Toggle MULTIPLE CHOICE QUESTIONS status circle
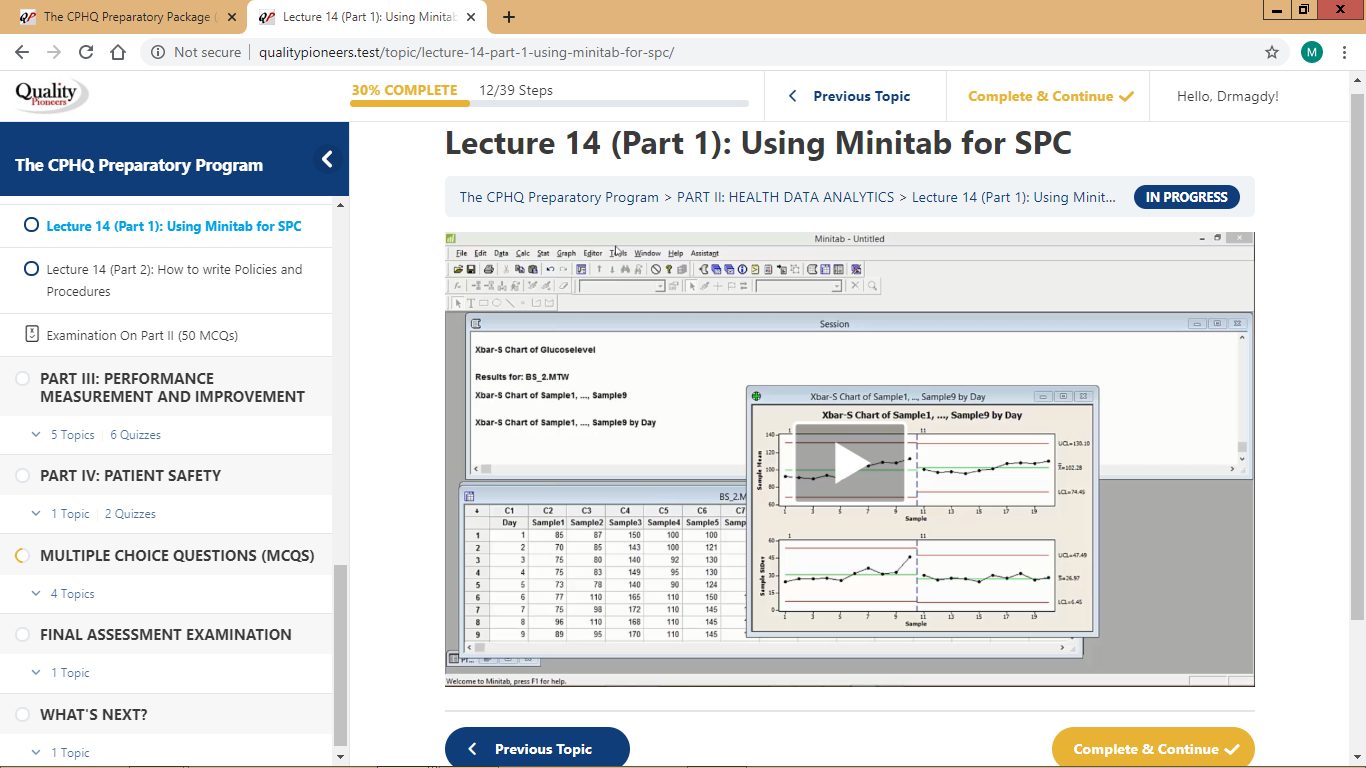This screenshot has width=1366, height=768. click(22, 555)
